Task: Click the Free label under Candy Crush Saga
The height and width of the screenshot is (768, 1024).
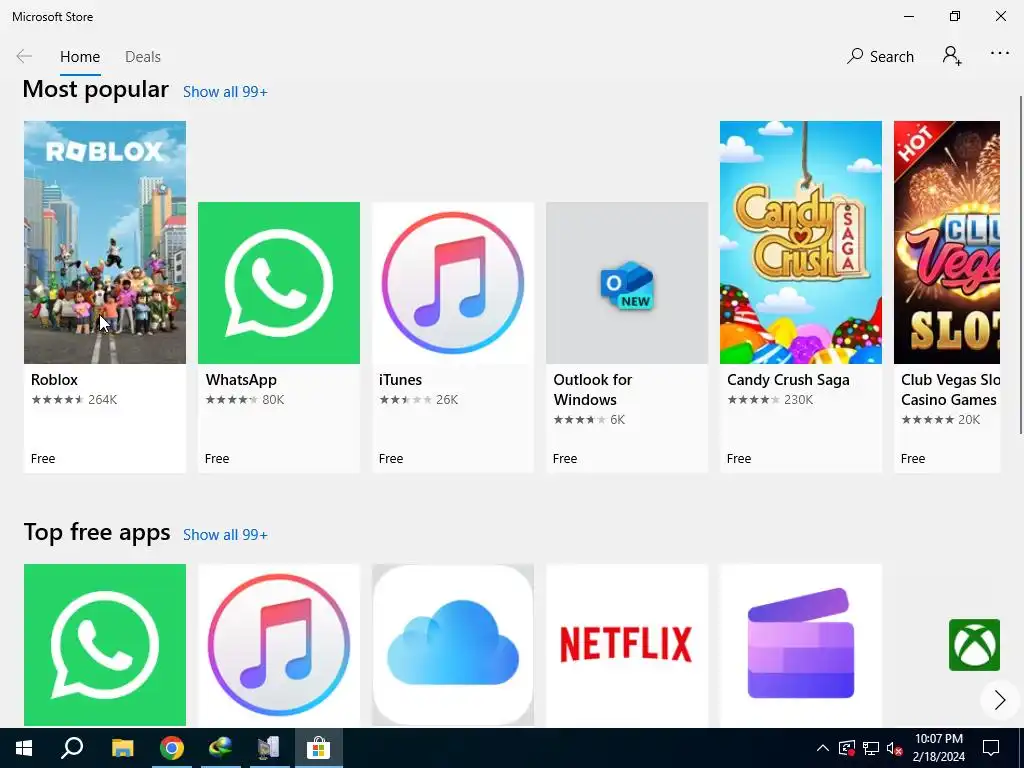Action: pyautogui.click(x=739, y=459)
